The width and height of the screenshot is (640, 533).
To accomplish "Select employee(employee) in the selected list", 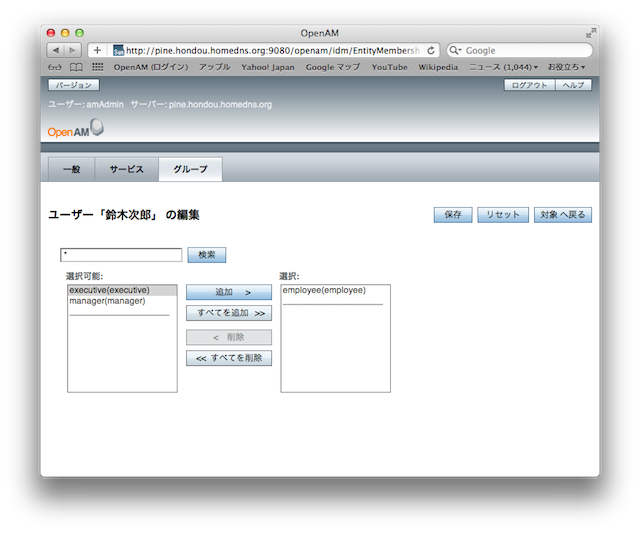I will (x=324, y=290).
